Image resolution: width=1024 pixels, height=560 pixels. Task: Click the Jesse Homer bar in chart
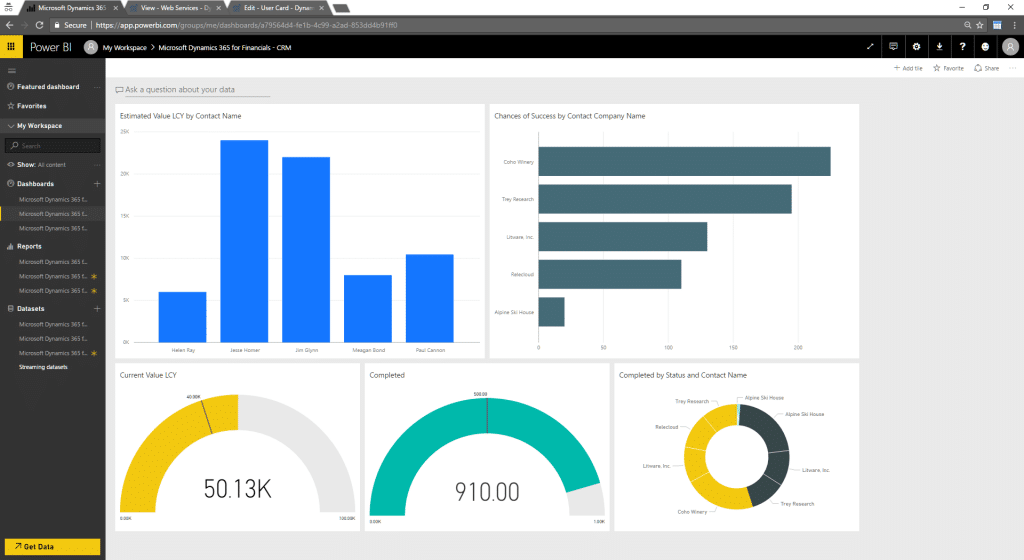tap(244, 241)
